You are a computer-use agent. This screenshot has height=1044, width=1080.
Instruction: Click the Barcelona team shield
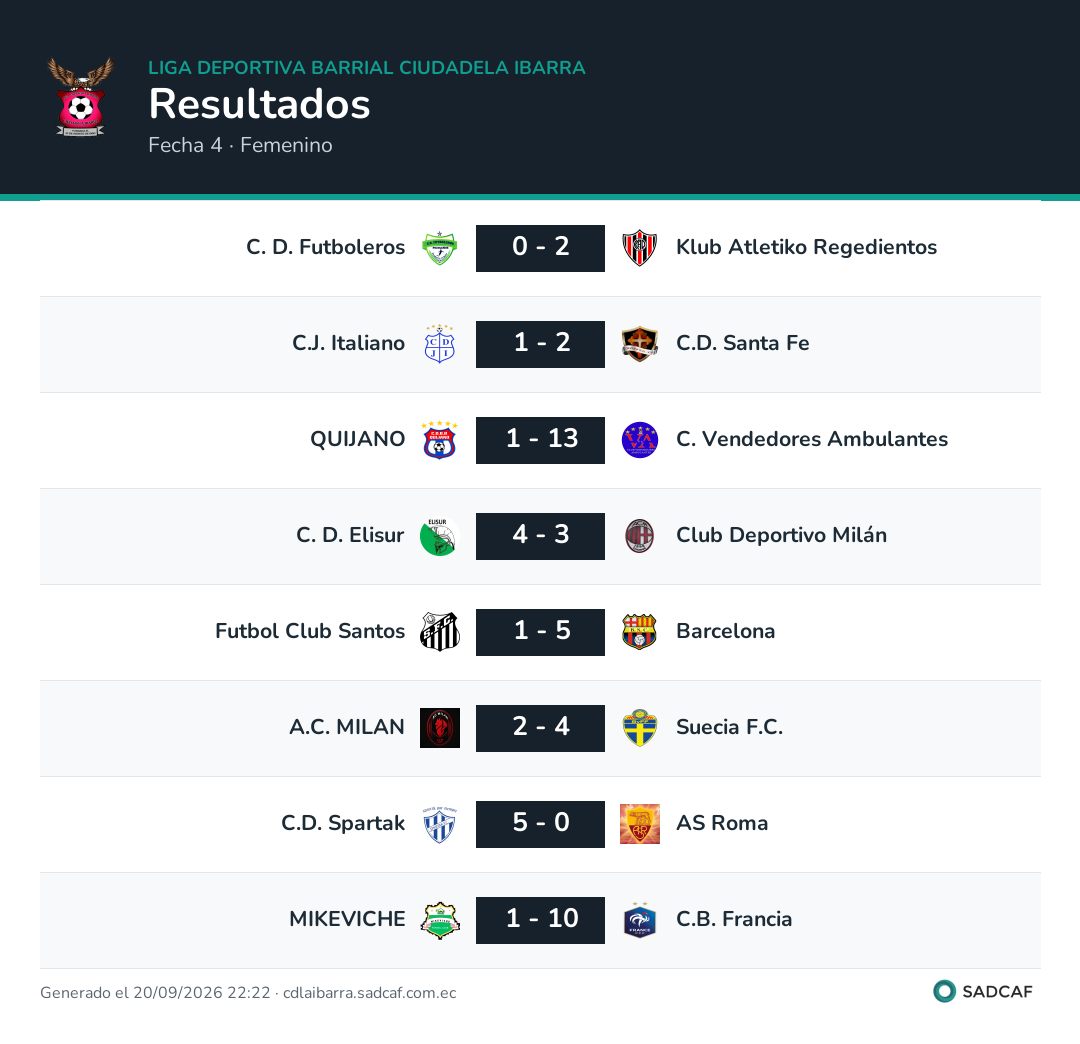(640, 631)
